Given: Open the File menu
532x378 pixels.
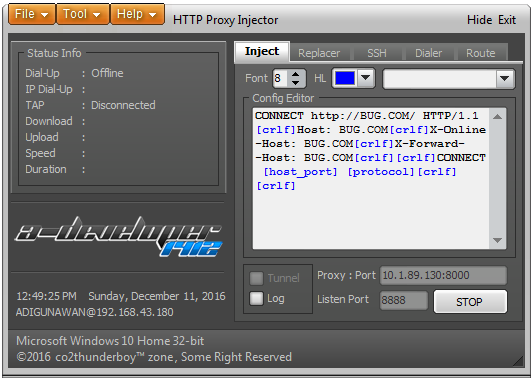Looking at the screenshot, I should click(32, 14).
